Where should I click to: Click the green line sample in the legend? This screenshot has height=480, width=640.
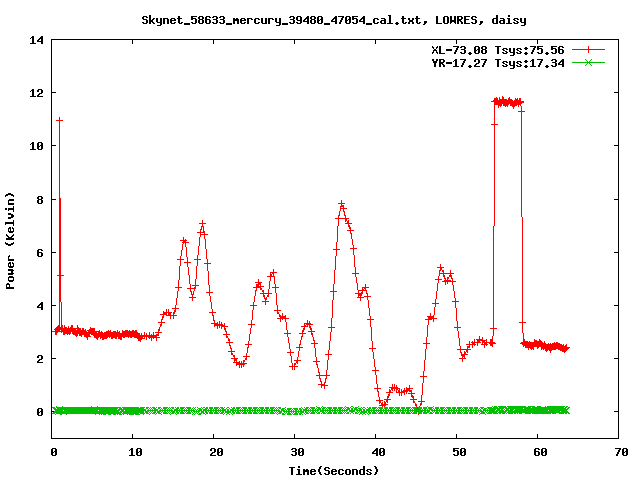pos(588,63)
